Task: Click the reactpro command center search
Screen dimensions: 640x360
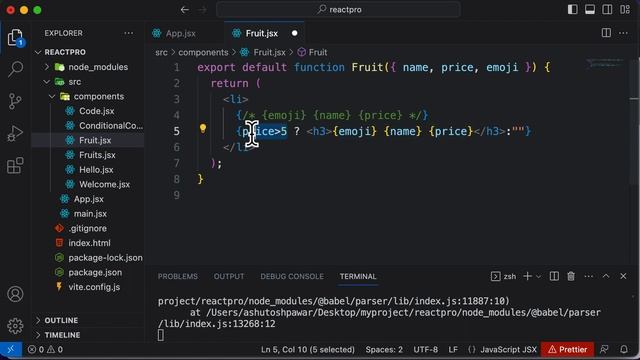Action: point(338,9)
